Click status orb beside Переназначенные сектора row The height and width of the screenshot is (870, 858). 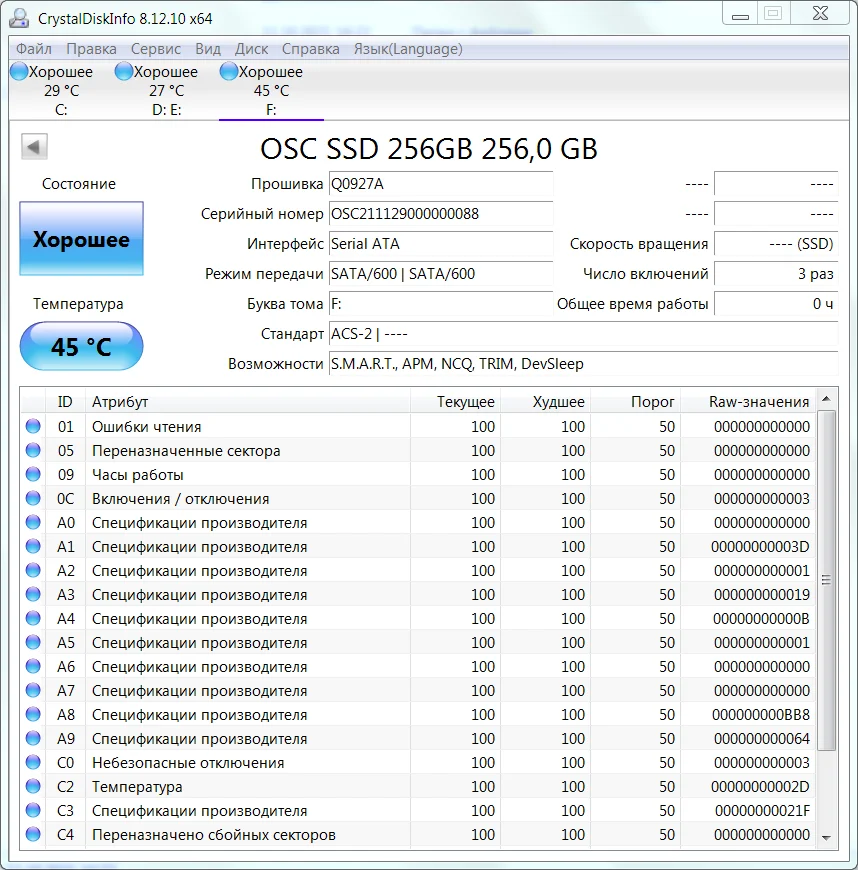(x=33, y=451)
